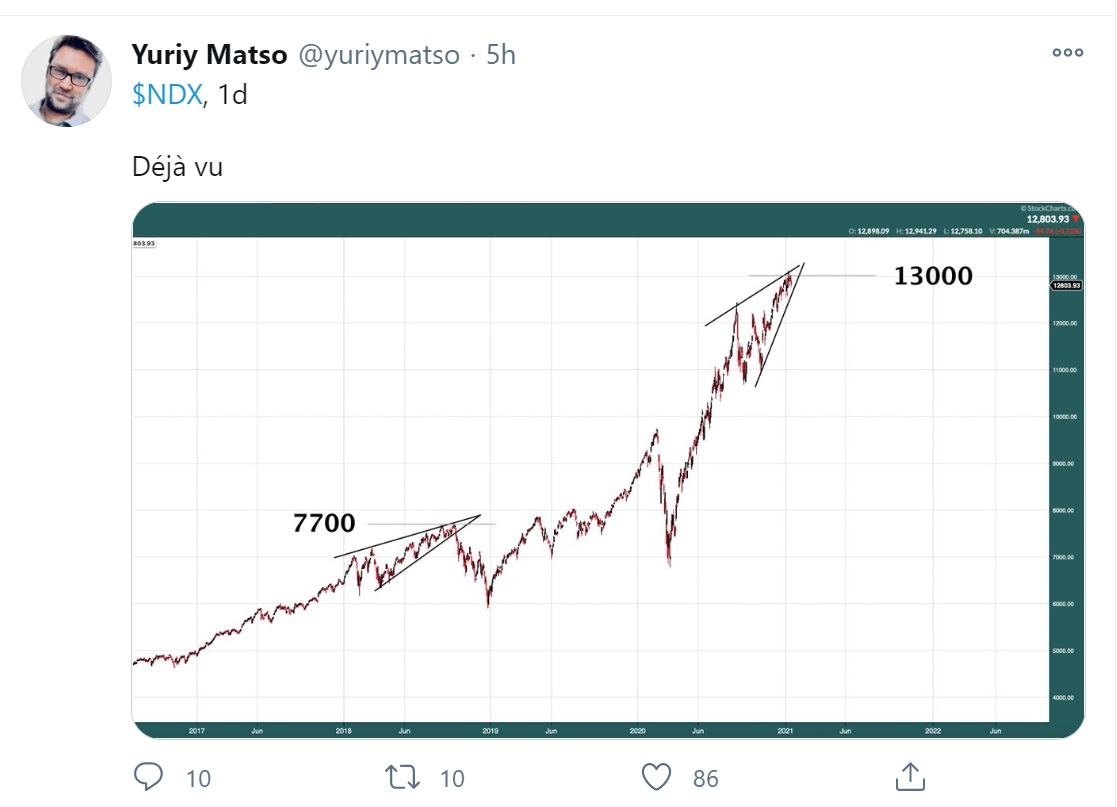Click the like count of 86
Viewport: 1117px width, 807px height.
click(705, 777)
